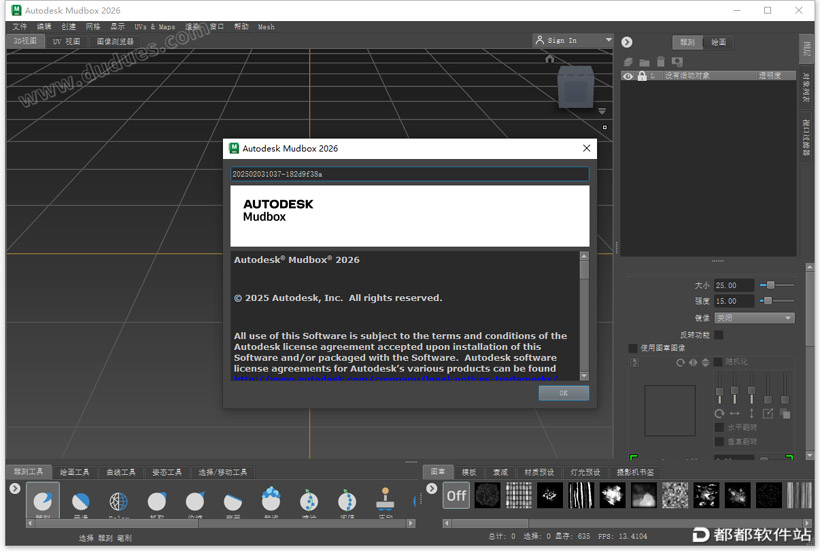The height and width of the screenshot is (551, 820).
Task: Select the Pinch brush tool icon
Action: click(195, 501)
